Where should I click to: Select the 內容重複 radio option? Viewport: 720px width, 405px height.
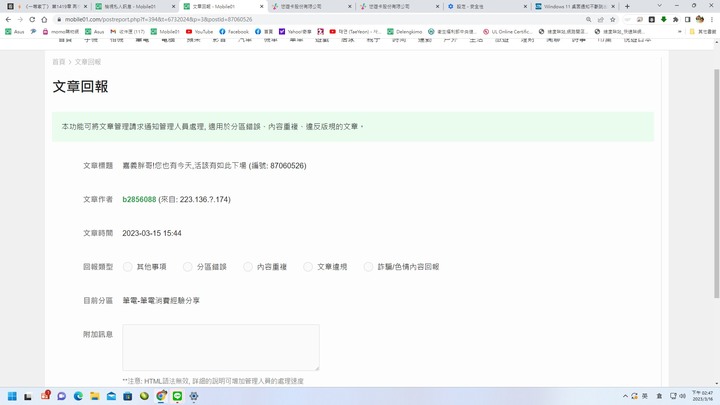pyautogui.click(x=248, y=267)
